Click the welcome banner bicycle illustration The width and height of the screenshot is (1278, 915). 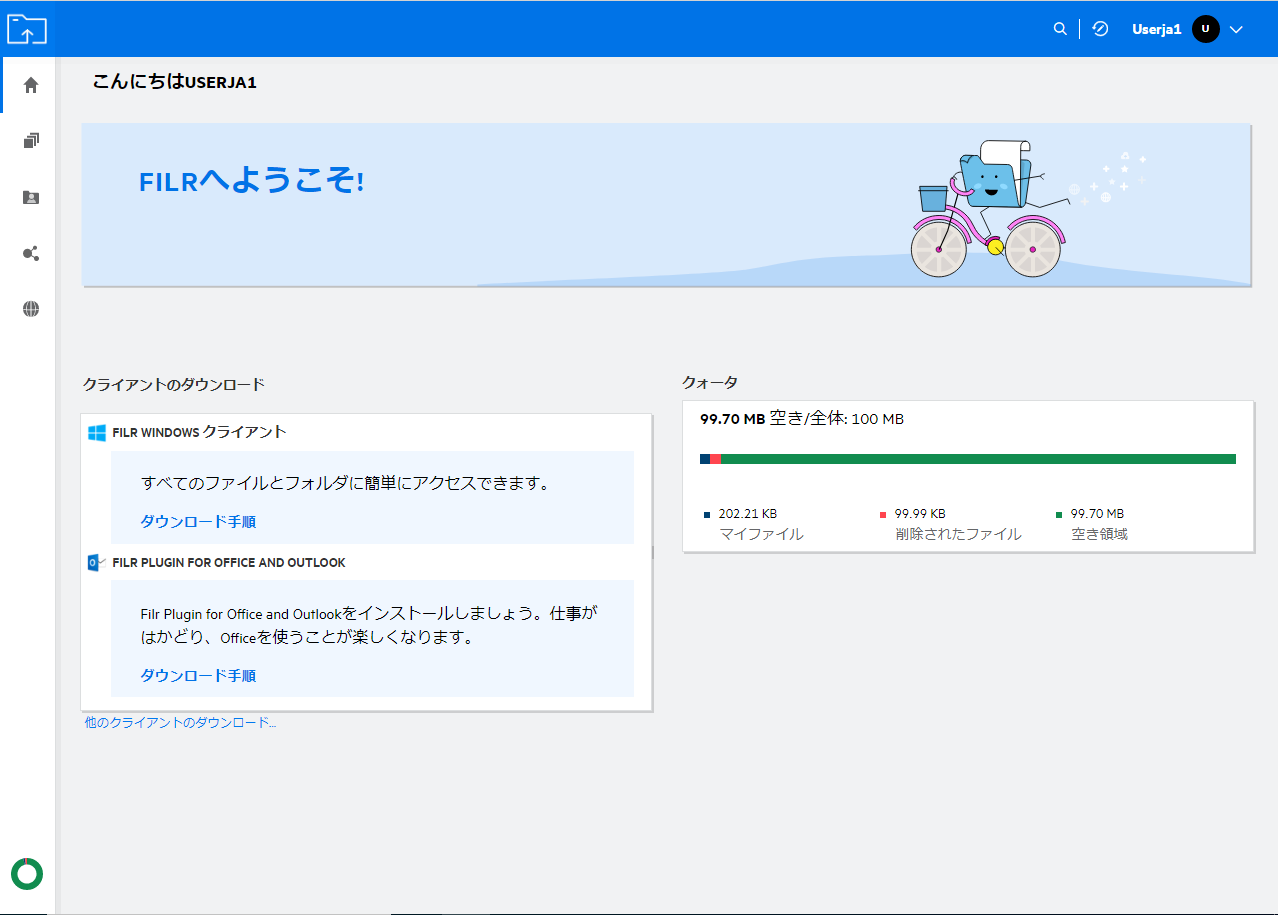click(985, 212)
